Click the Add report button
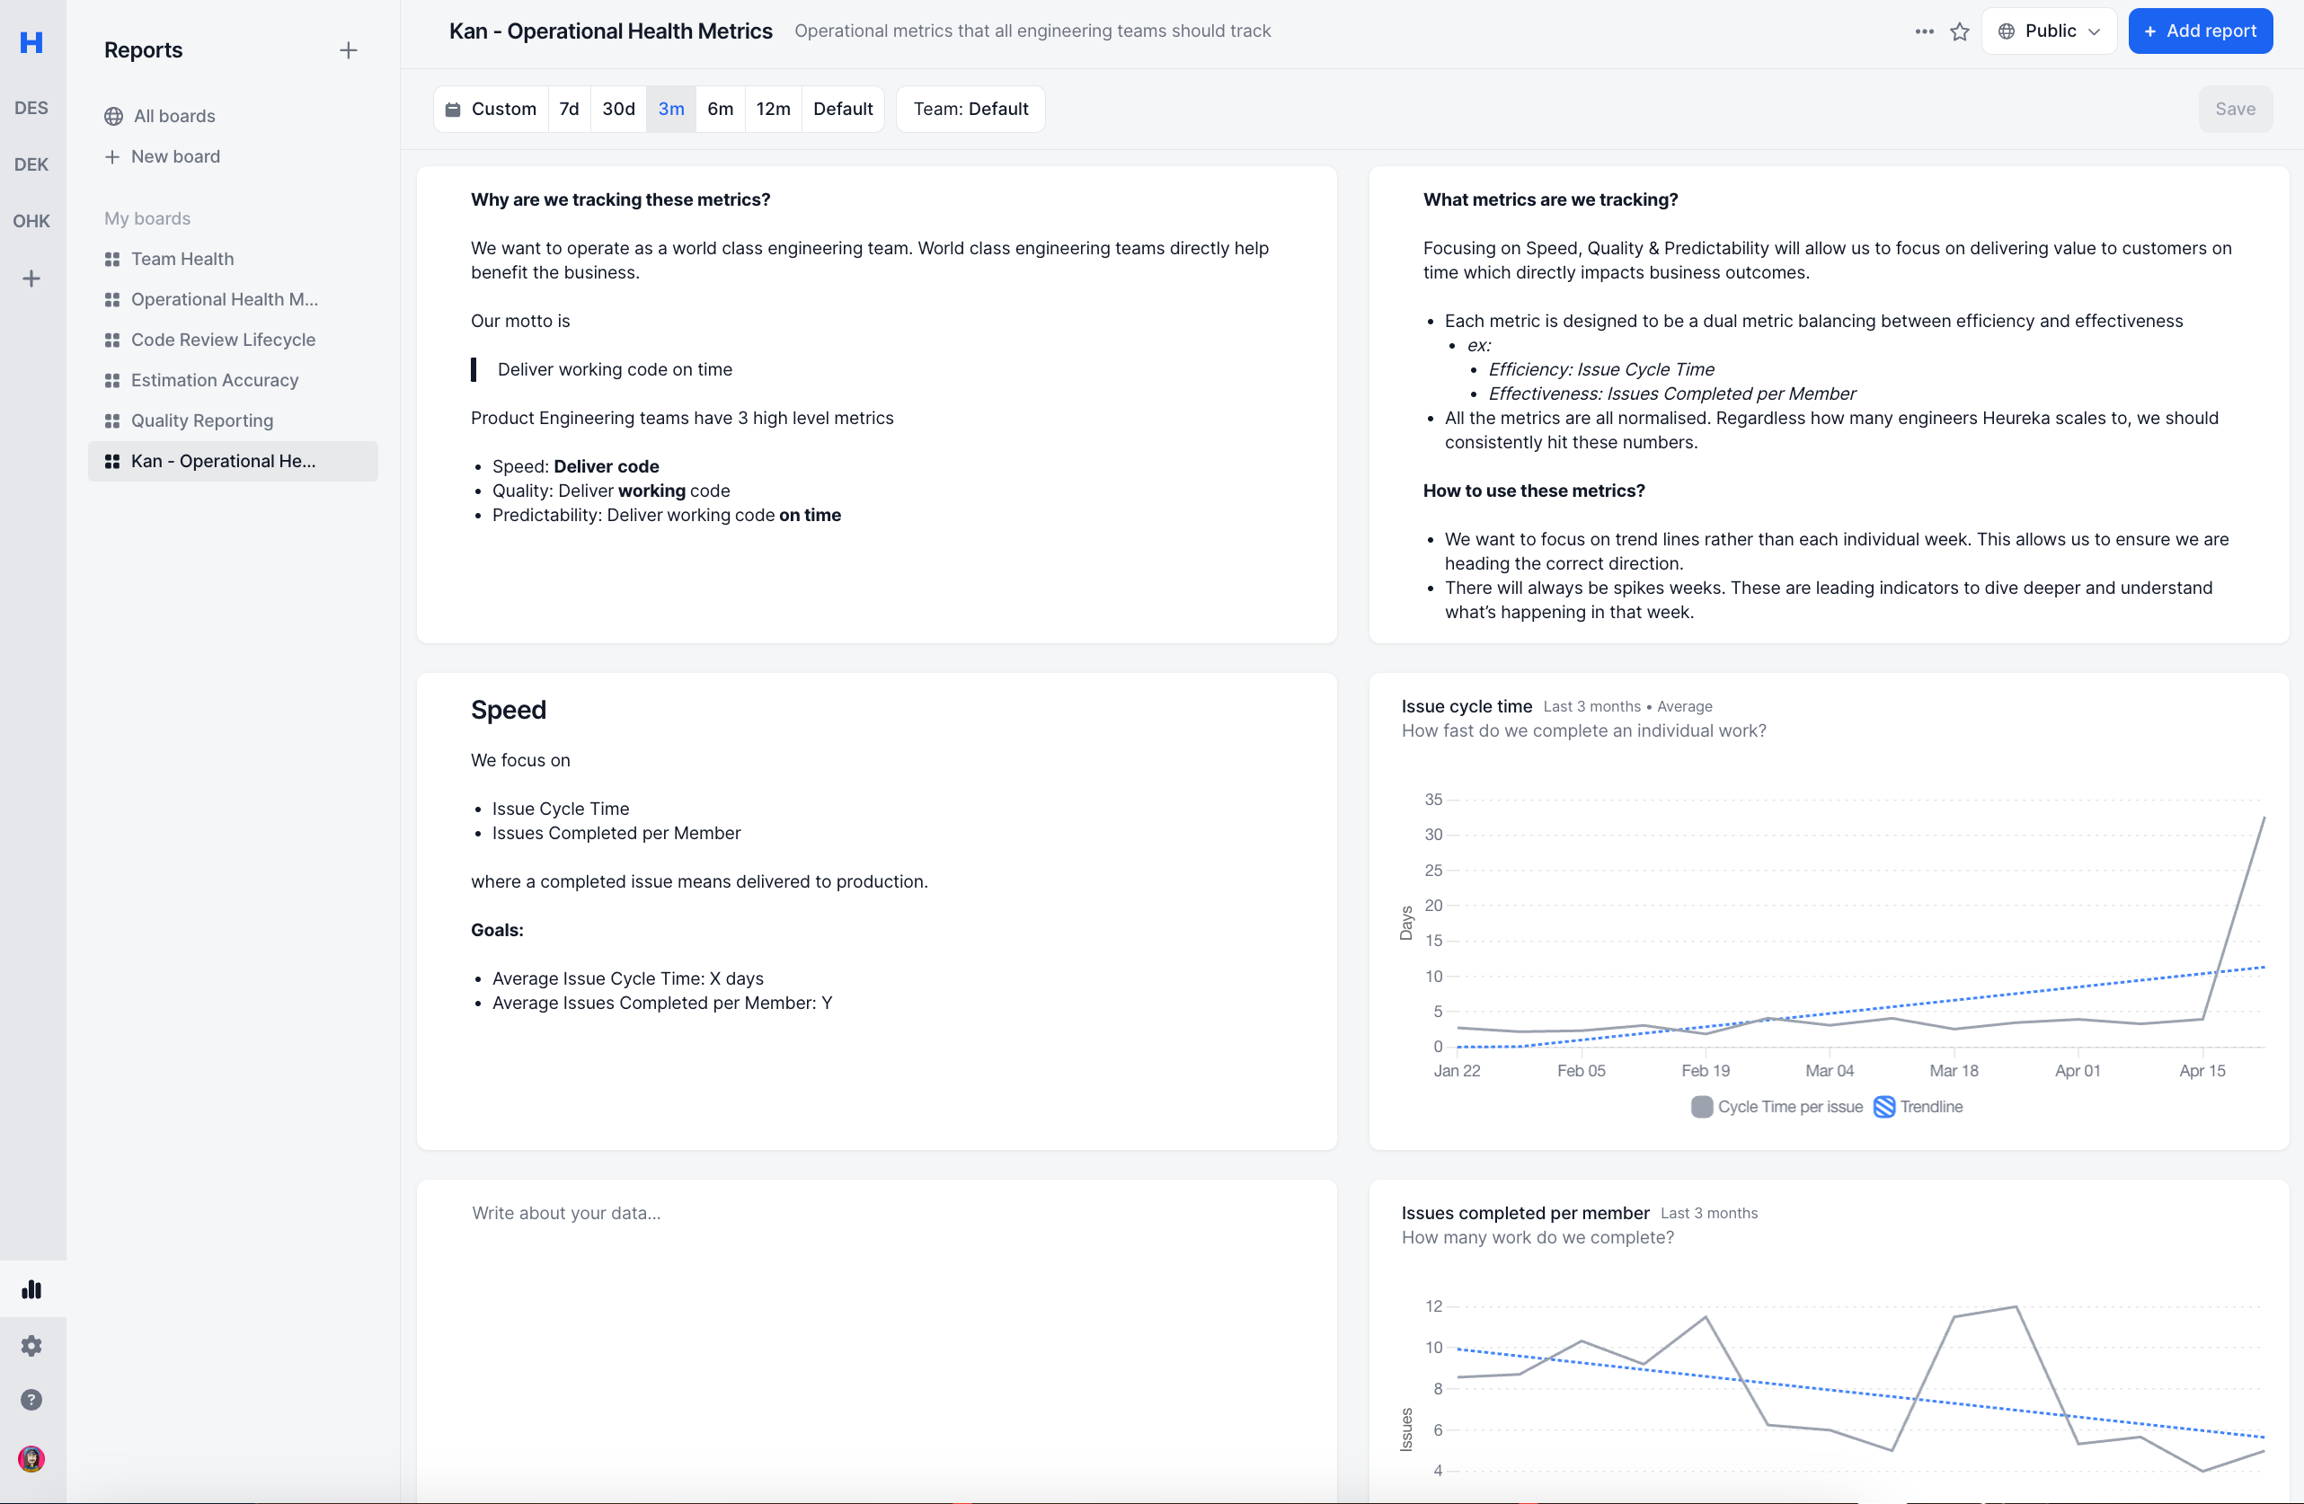 (x=2199, y=31)
